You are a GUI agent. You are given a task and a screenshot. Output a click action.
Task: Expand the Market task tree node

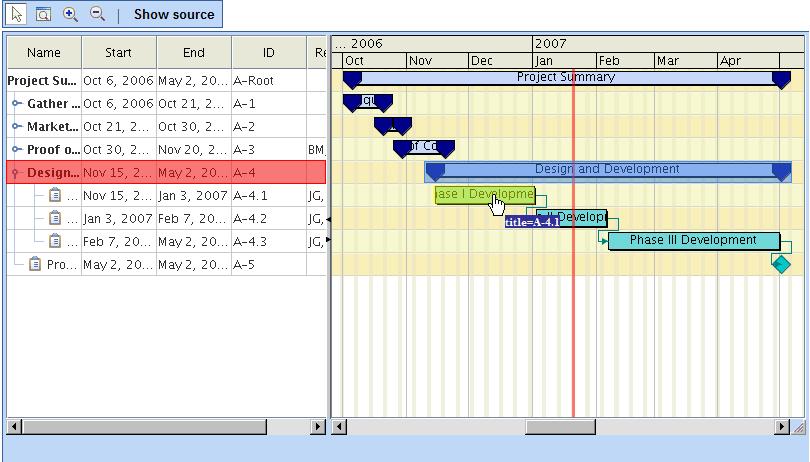tap(17, 127)
